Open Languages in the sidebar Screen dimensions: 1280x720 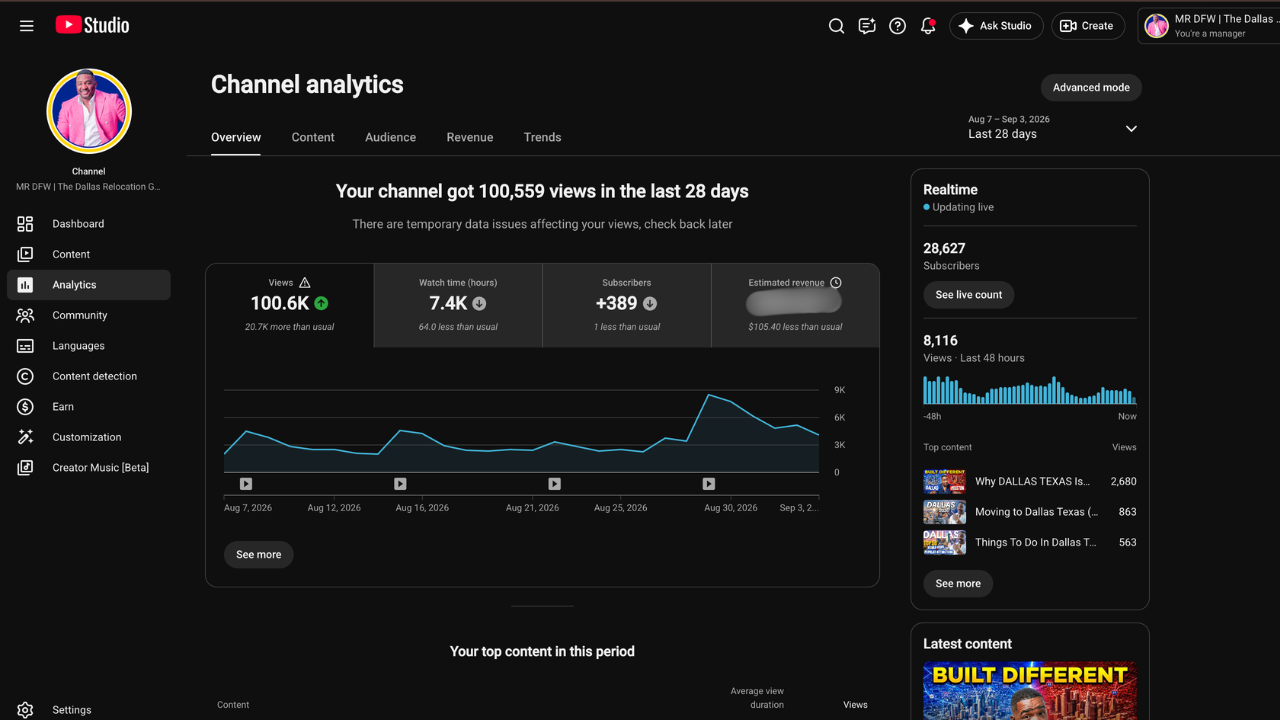(89, 346)
